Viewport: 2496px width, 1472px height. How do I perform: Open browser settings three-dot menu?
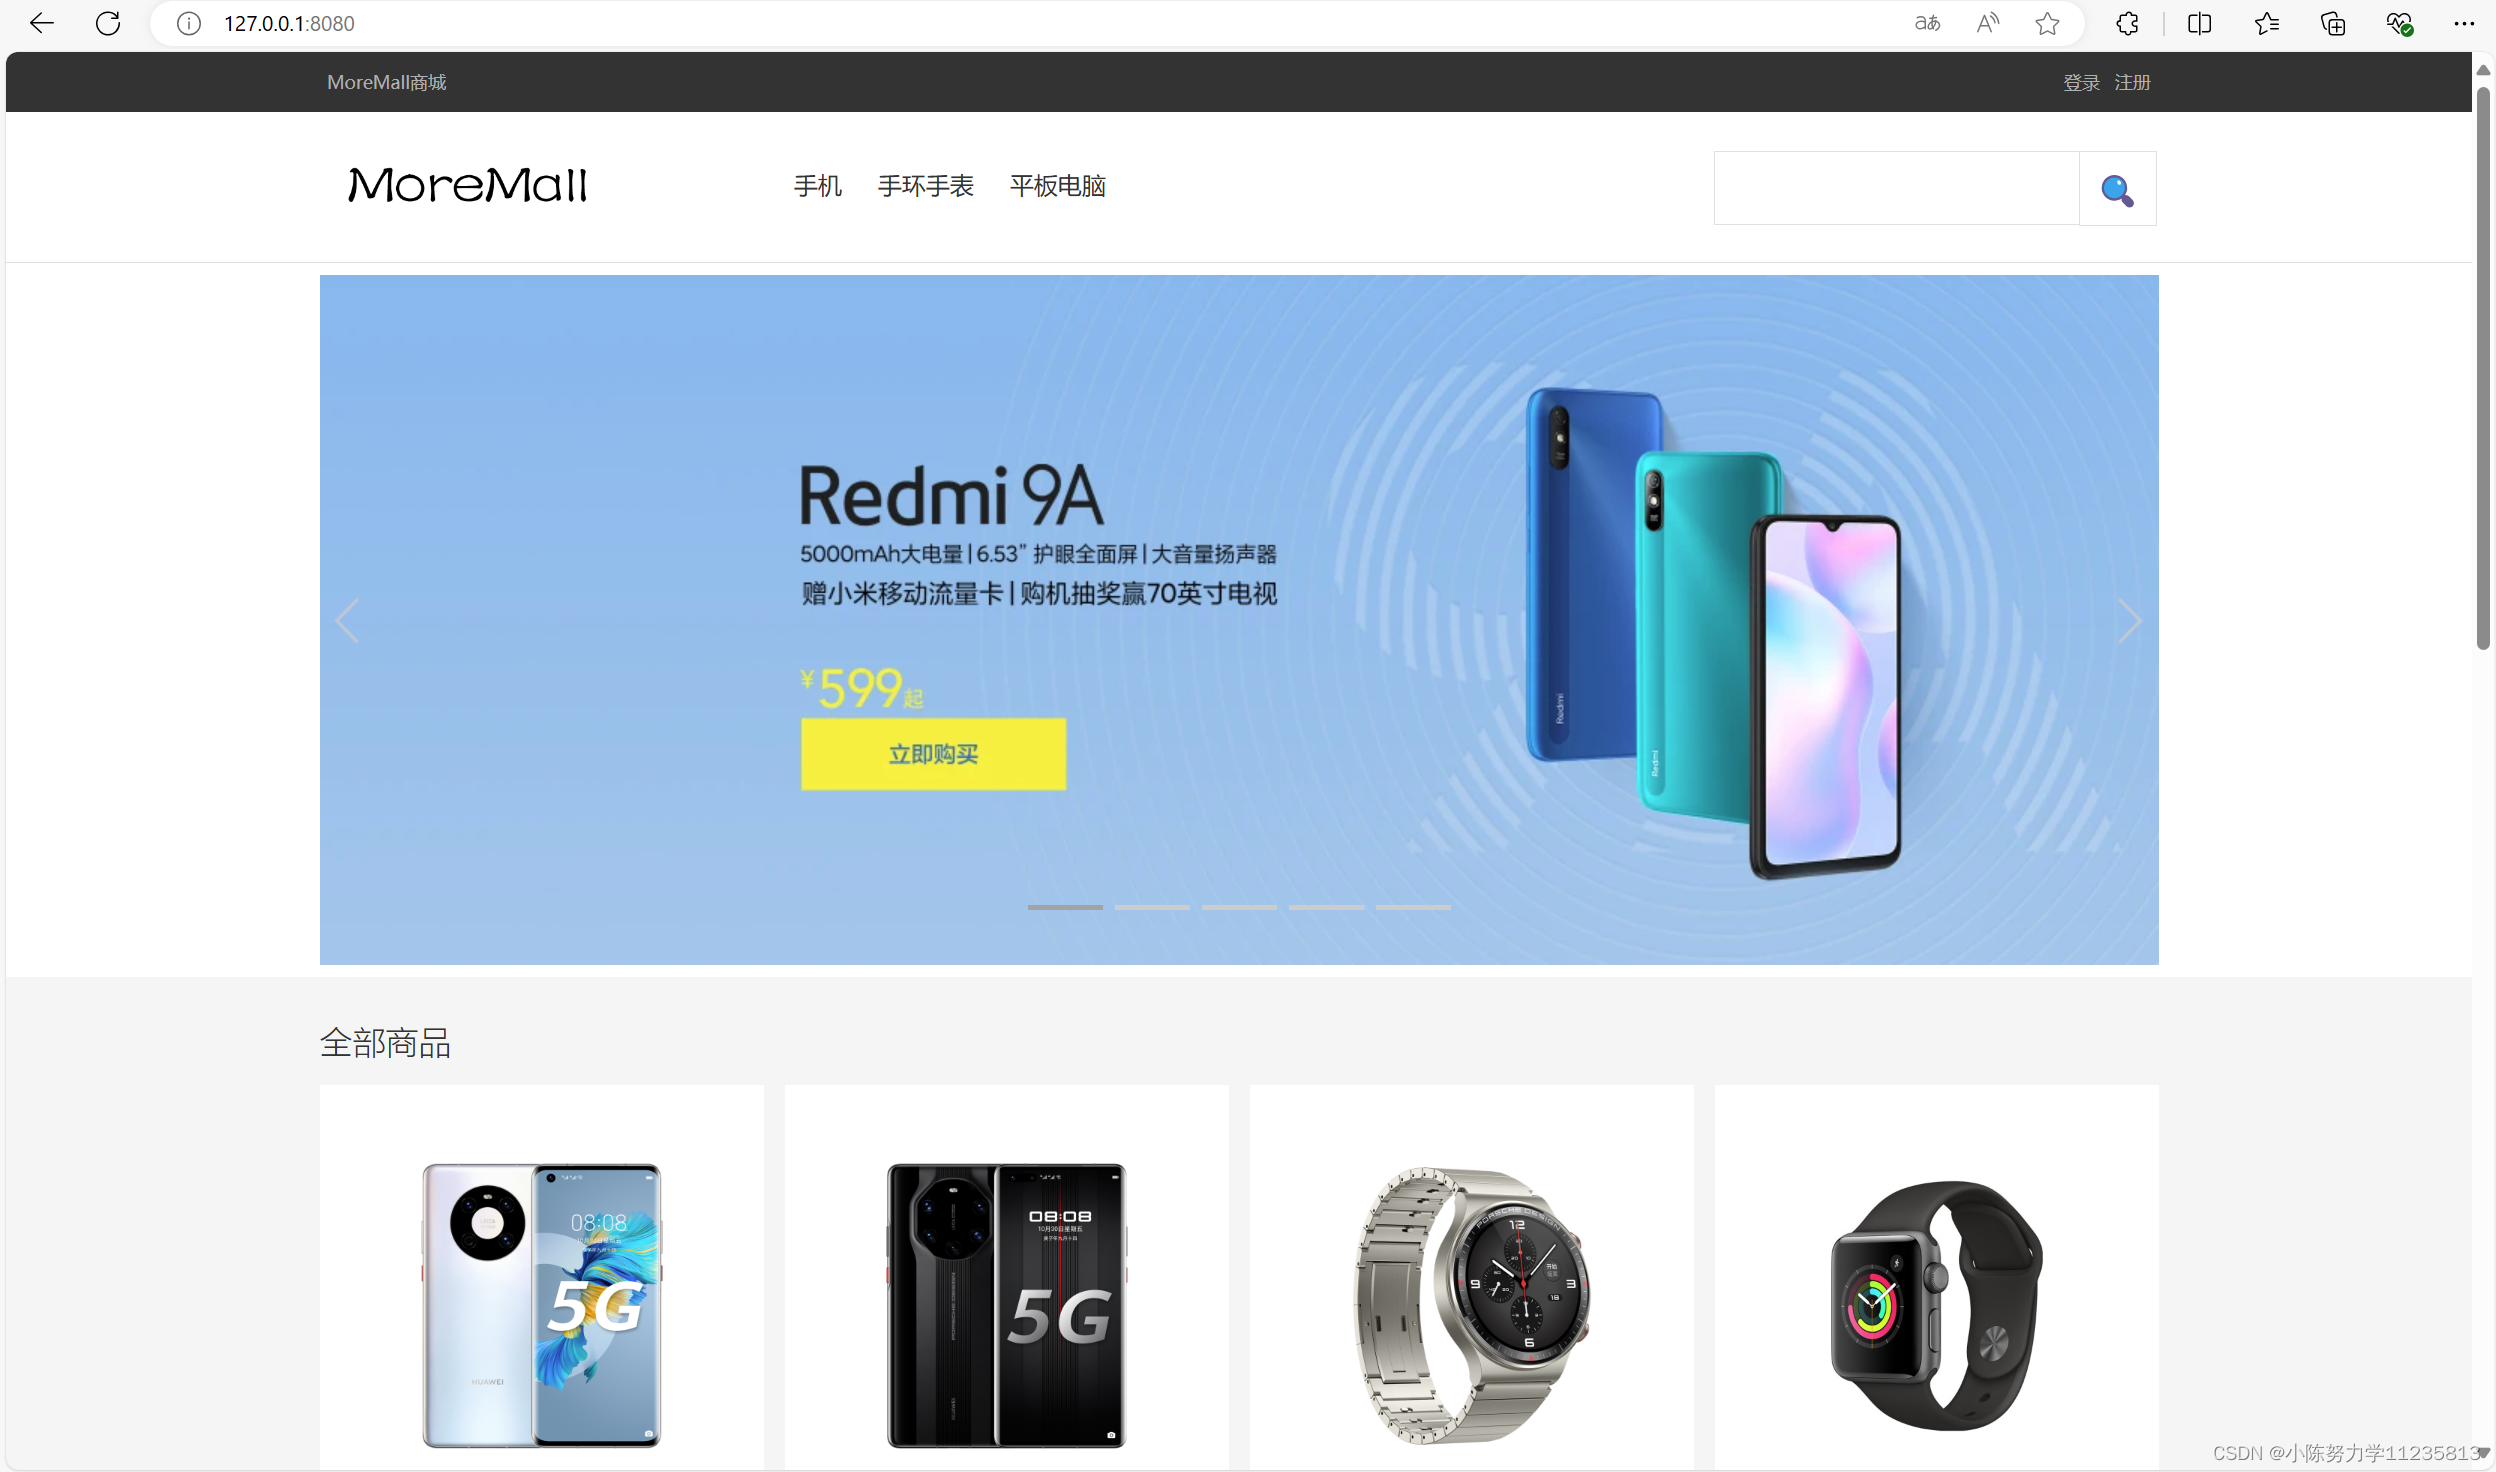2464,23
